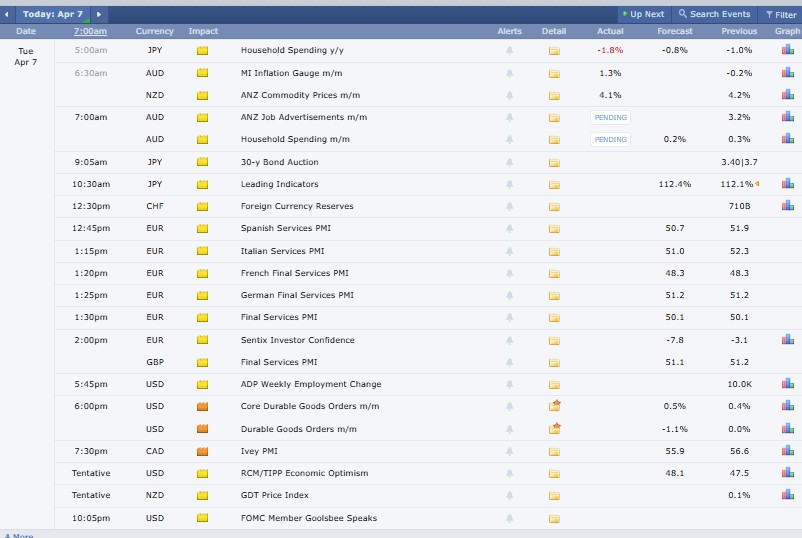802x538 pixels.
Task: Open detail folder for Sentix Investor Confidence
Action: [554, 340]
